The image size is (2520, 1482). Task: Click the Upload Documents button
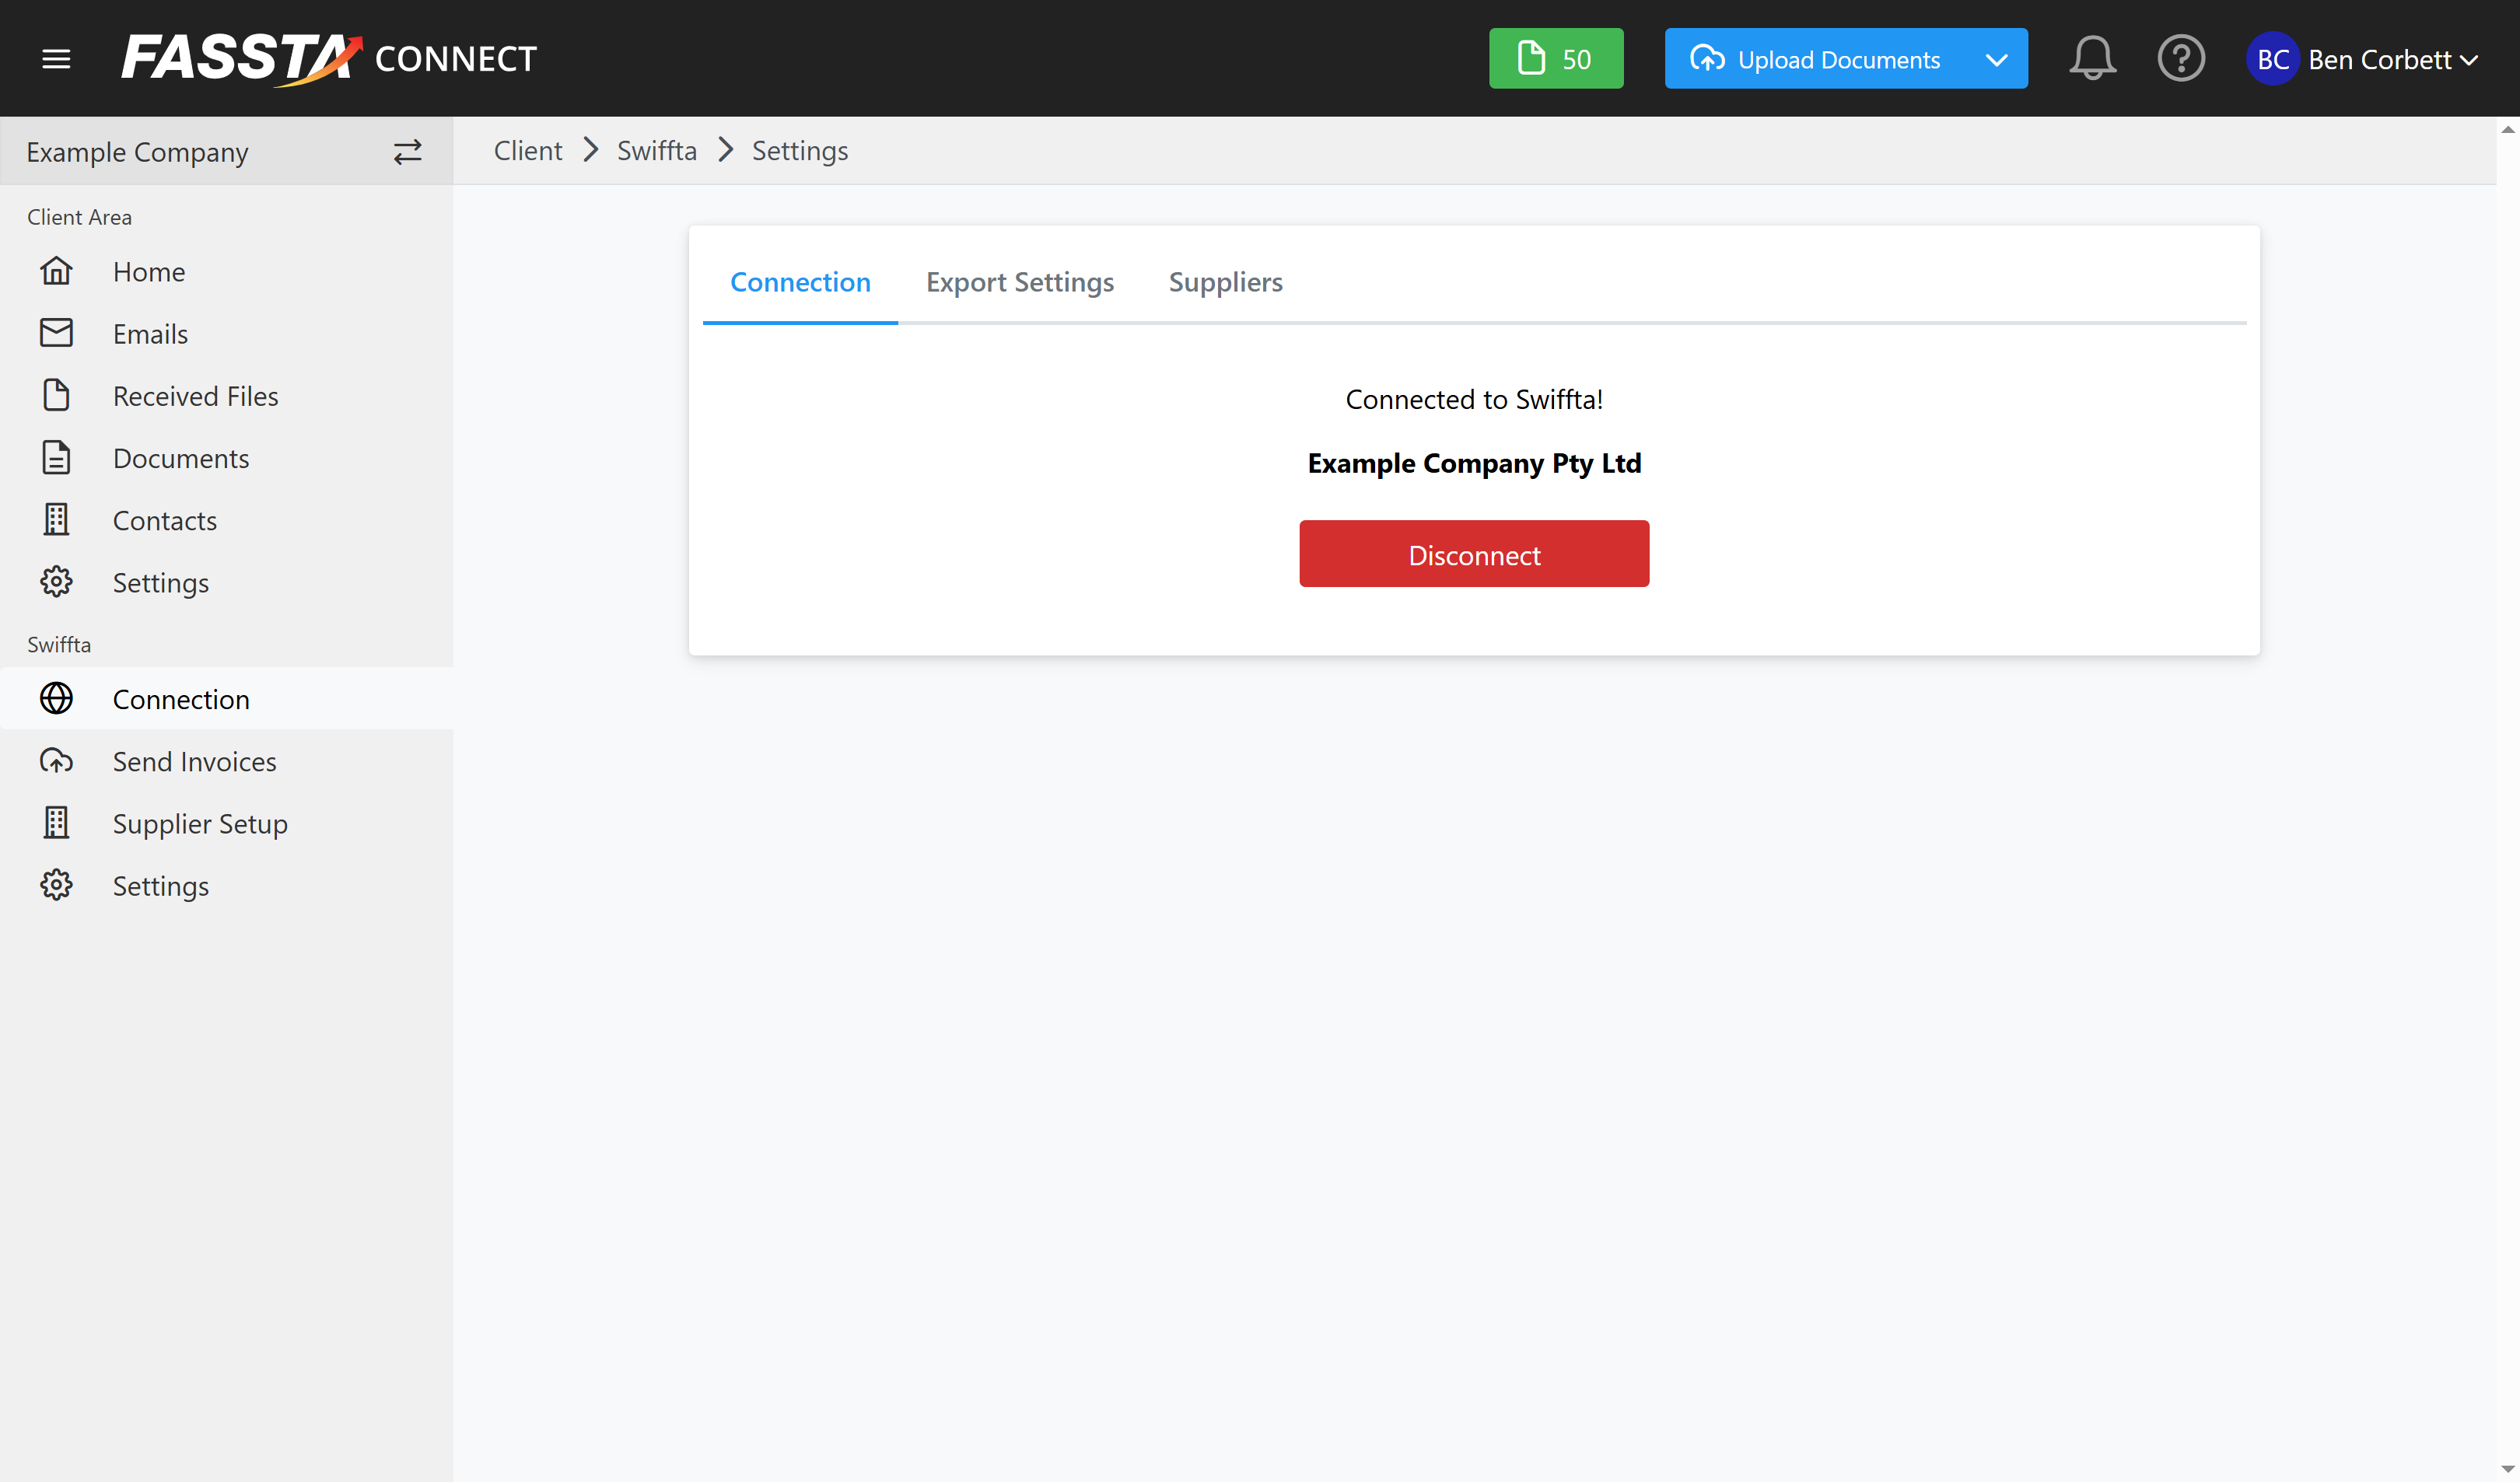(x=1816, y=60)
